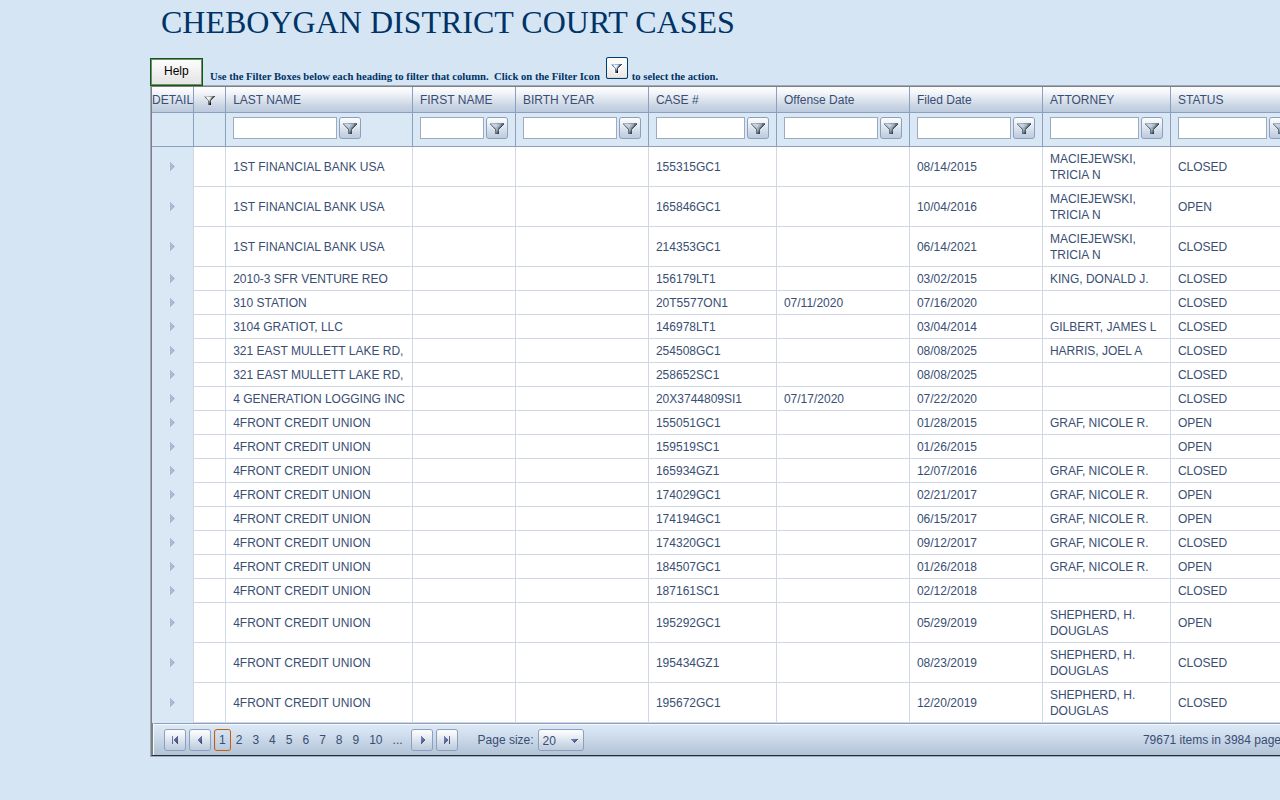
Task: Click the CASE # filter icon
Action: point(758,128)
